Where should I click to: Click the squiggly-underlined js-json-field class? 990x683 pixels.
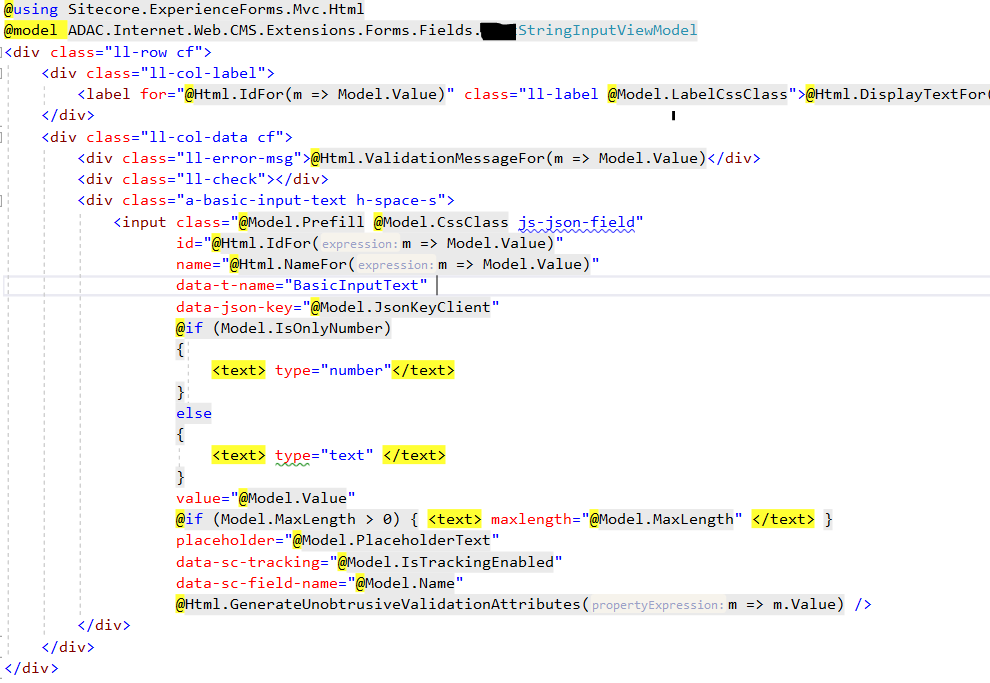coord(580,222)
